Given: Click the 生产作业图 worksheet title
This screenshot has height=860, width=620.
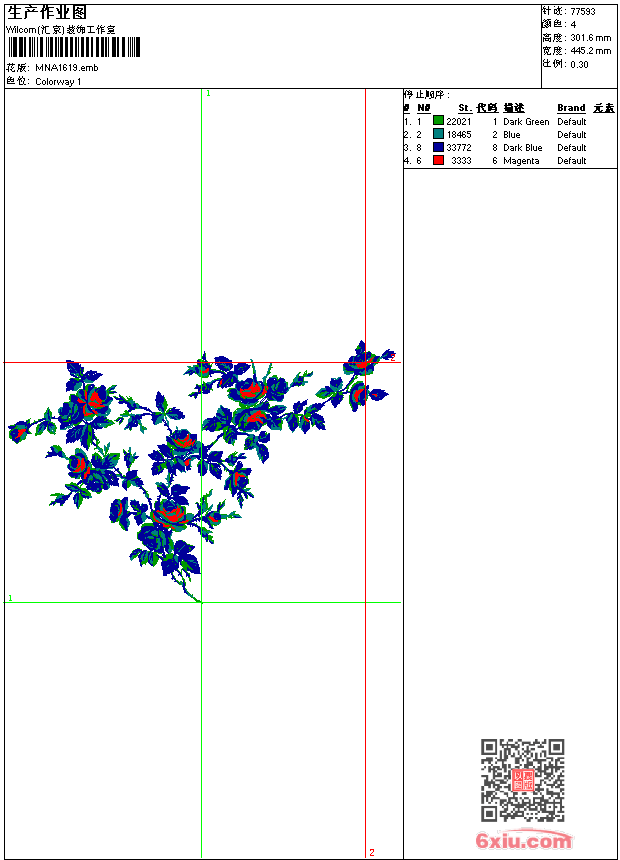Looking at the screenshot, I should point(47,12).
